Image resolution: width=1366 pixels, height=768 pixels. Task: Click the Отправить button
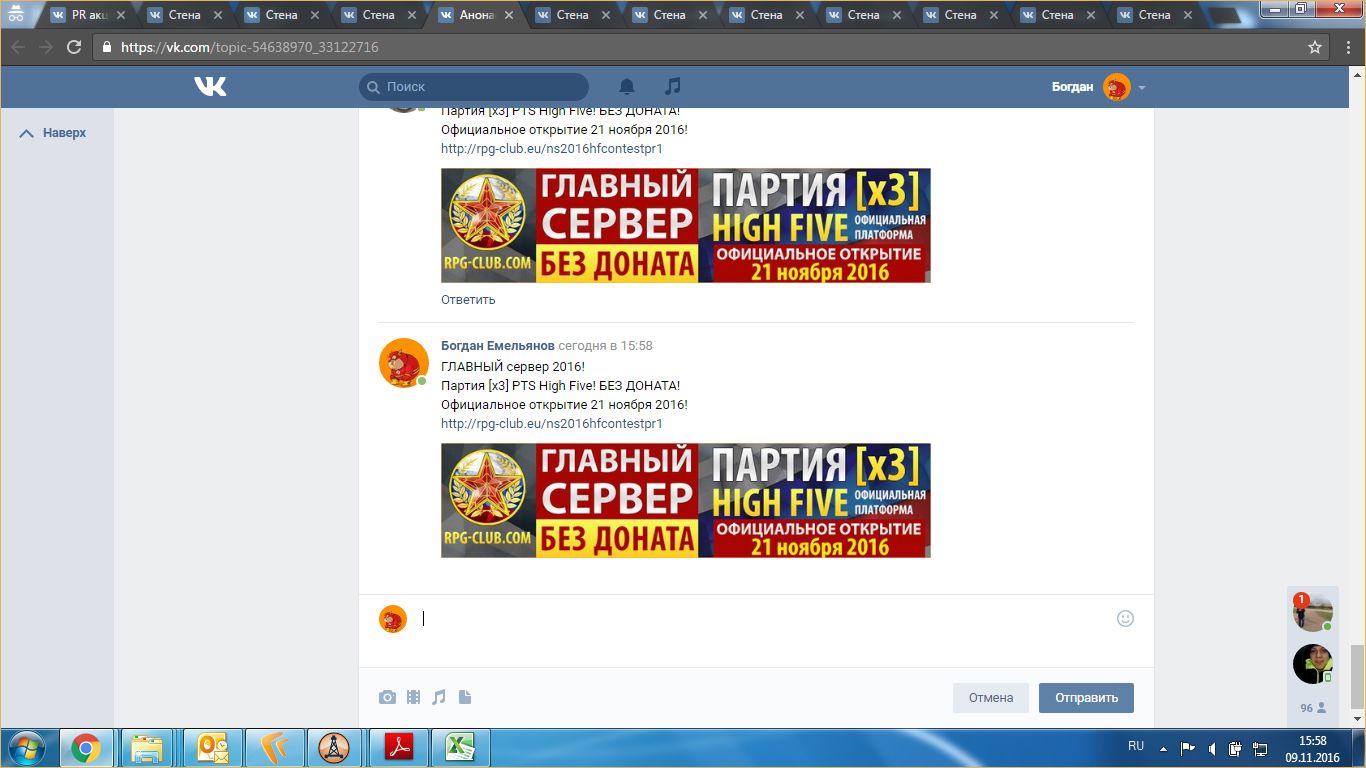tap(1086, 698)
